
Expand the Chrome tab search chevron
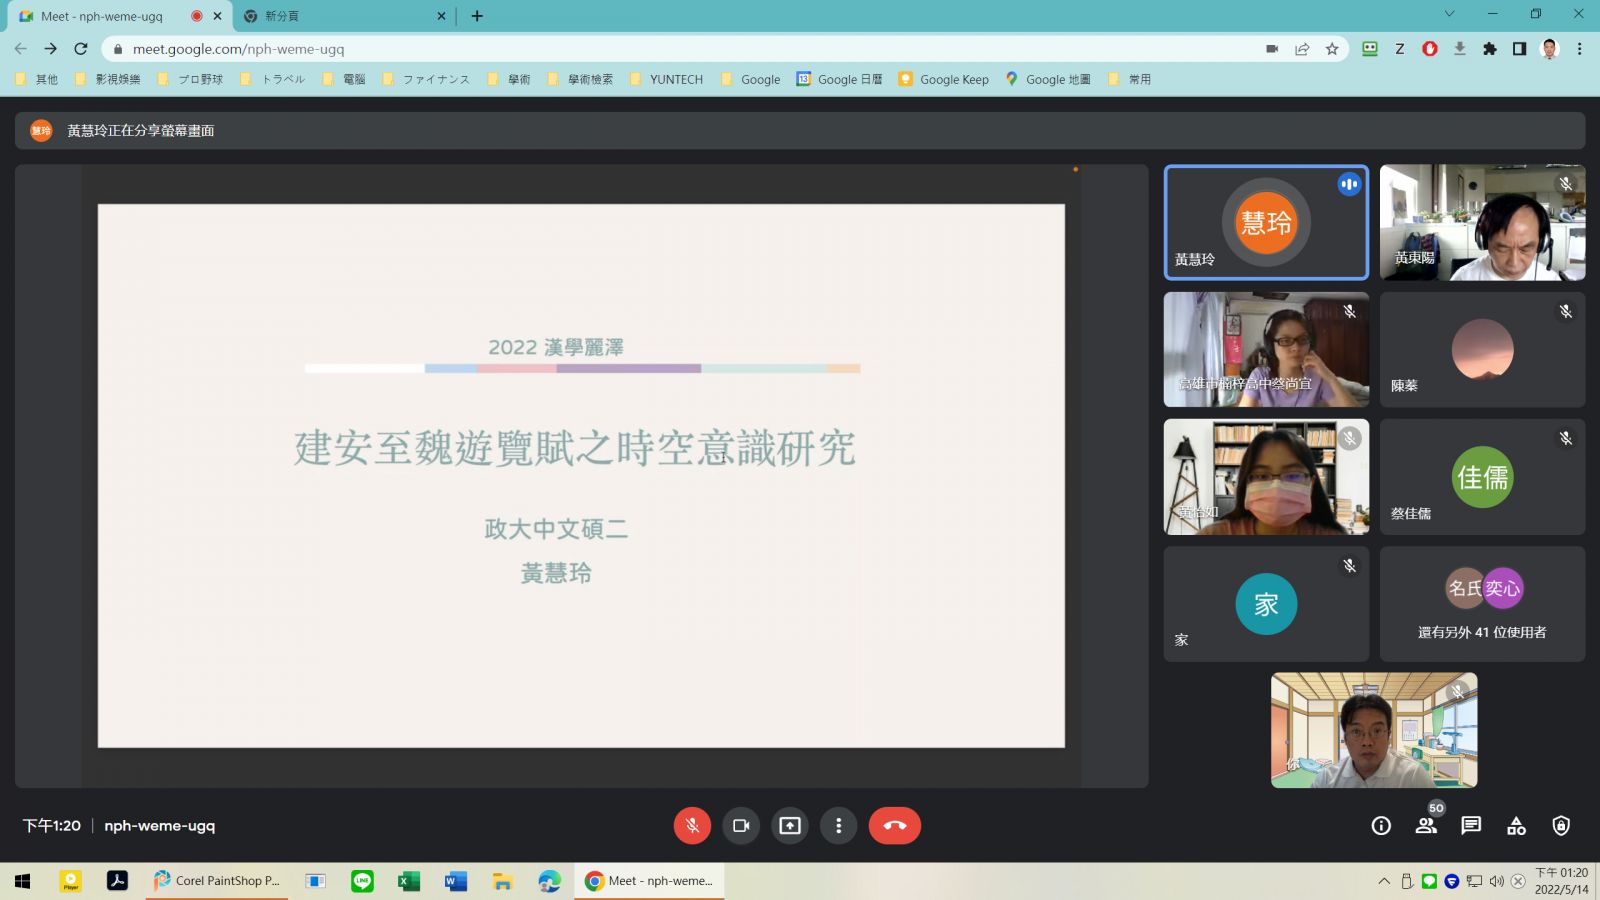[1449, 14]
